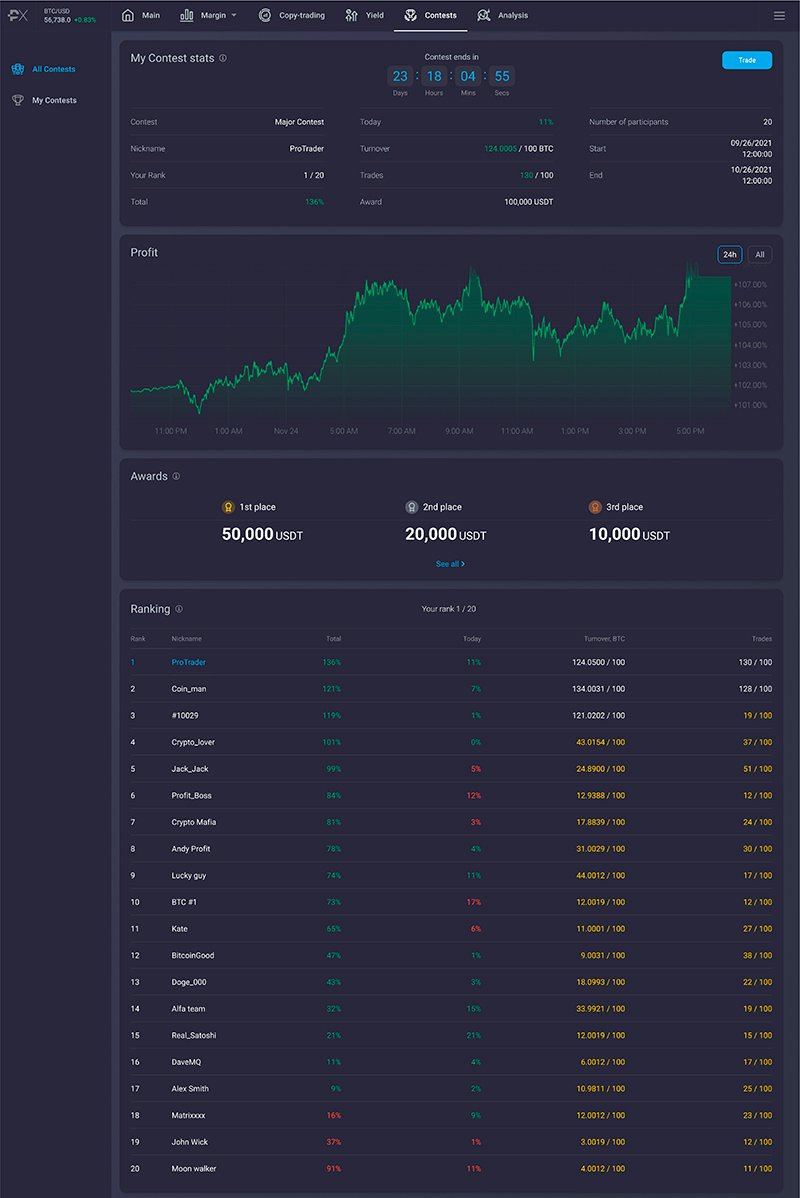Click the Trade button

(x=746, y=60)
